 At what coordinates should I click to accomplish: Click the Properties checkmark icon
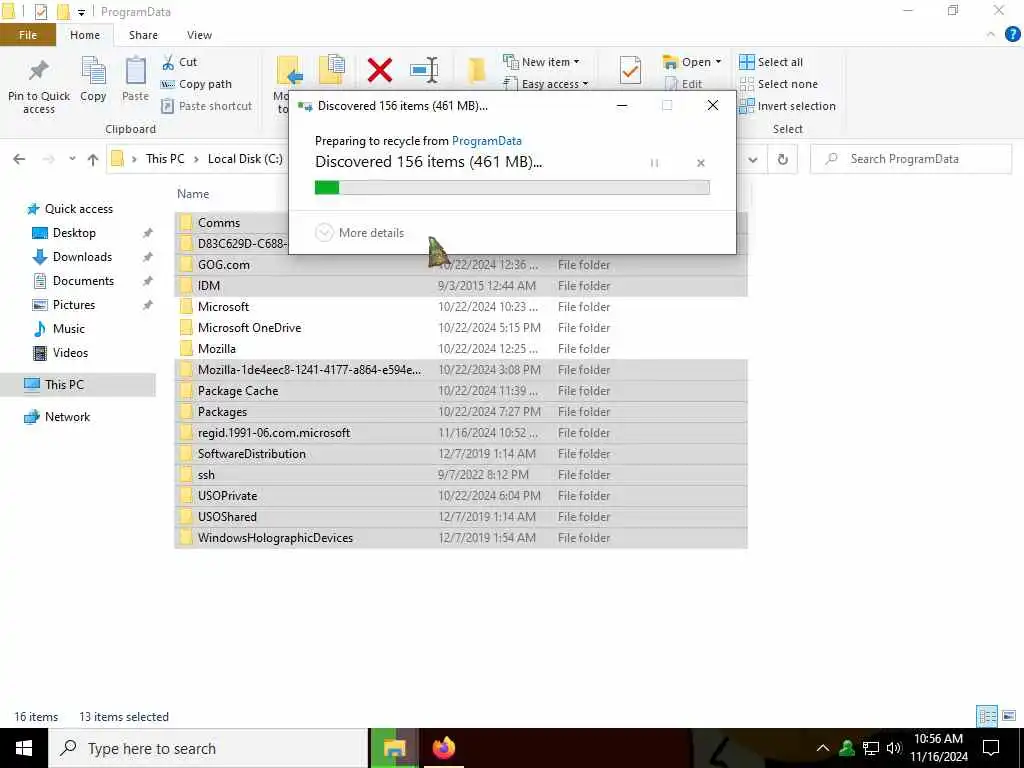tap(630, 70)
